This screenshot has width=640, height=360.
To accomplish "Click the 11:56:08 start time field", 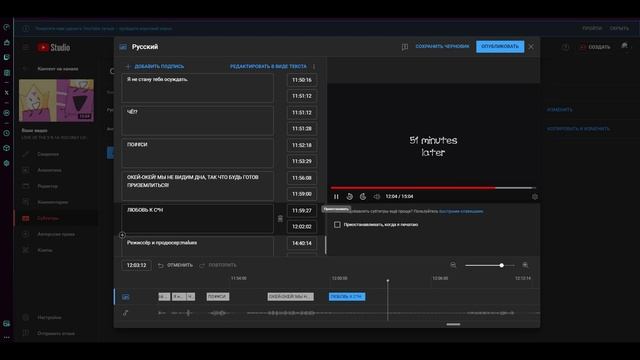I will [302, 178].
